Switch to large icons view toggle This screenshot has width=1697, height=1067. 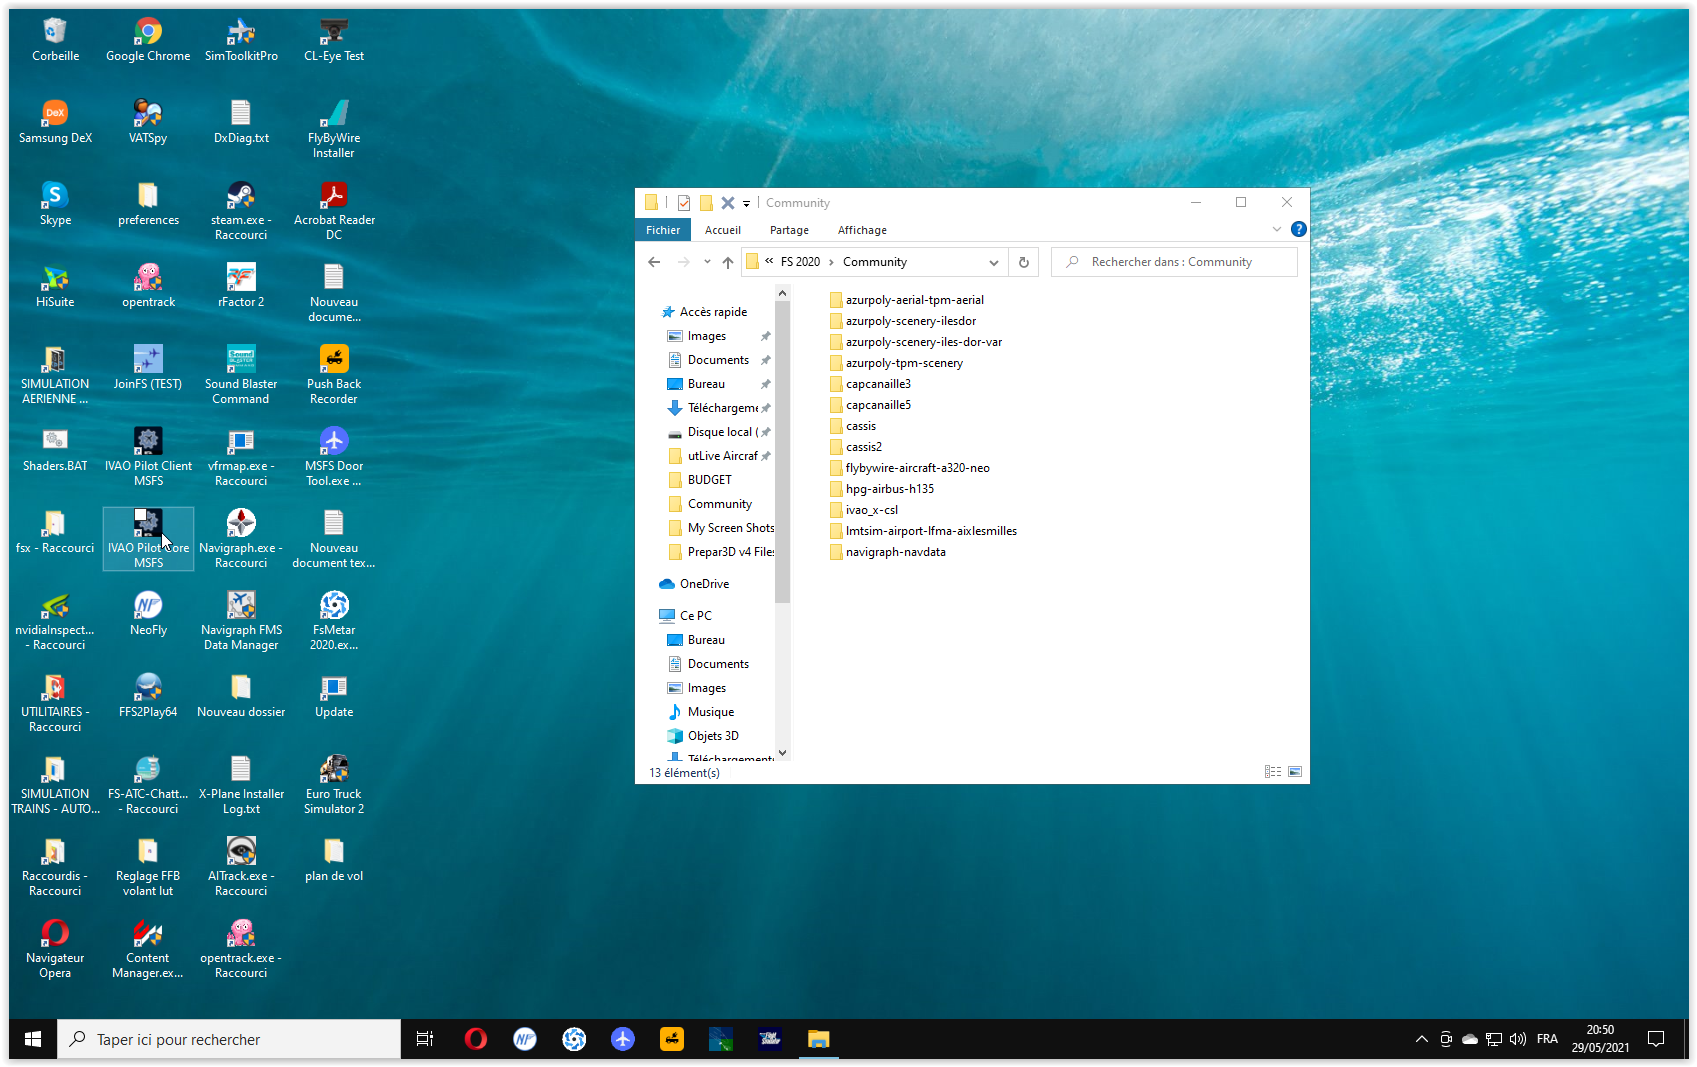1295,772
